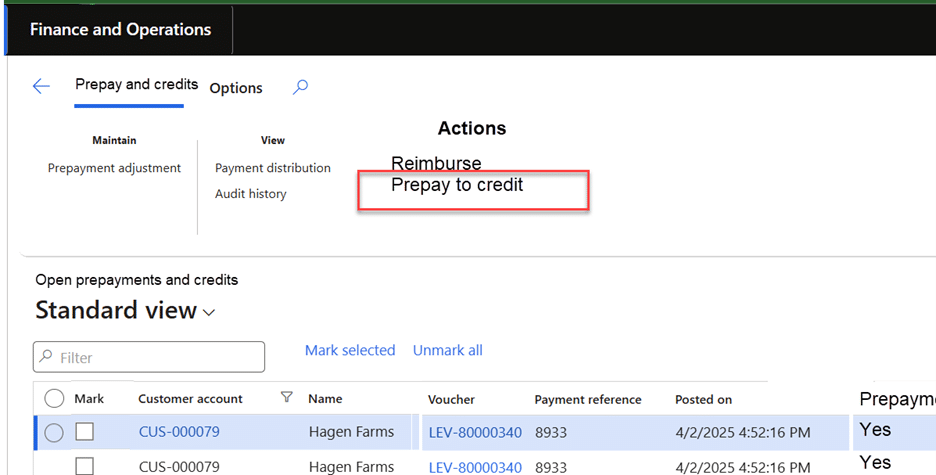
Task: Click CUS-000079 in the second row
Action: click(x=179, y=466)
